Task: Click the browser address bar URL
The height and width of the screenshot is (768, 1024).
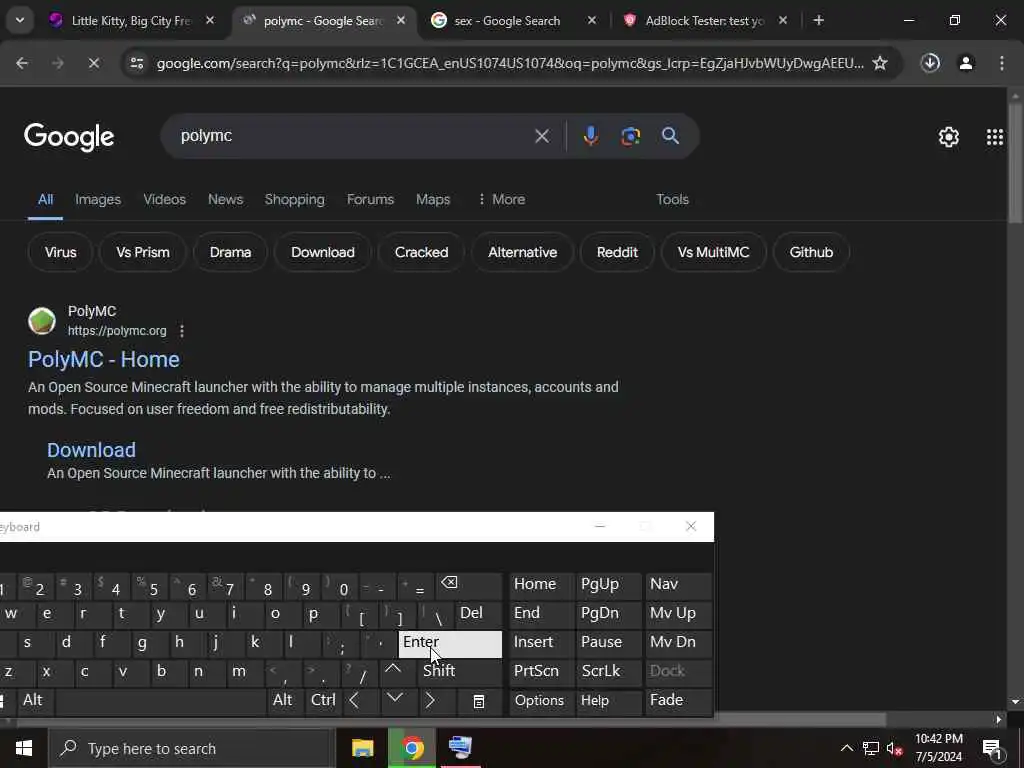Action: coord(510,63)
